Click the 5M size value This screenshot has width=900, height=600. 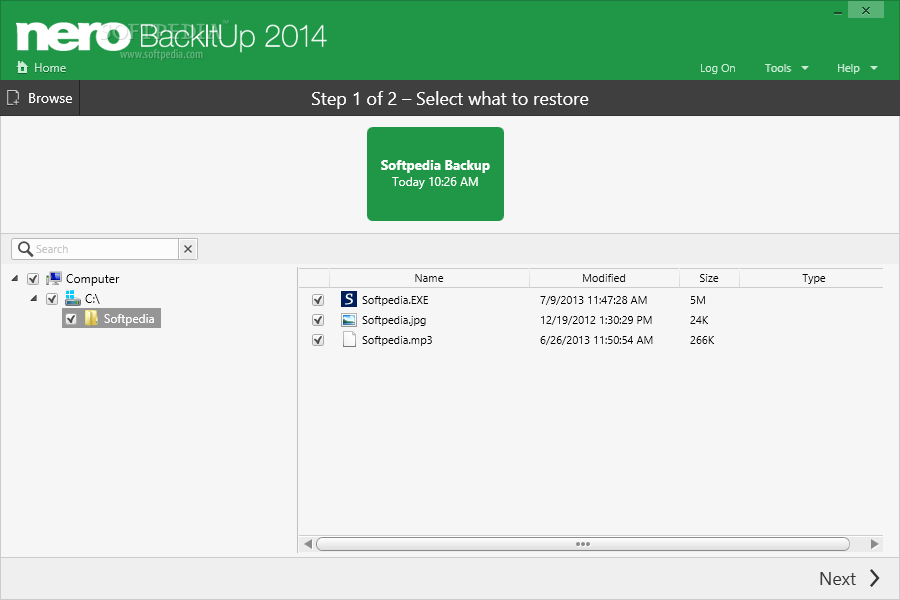click(697, 300)
